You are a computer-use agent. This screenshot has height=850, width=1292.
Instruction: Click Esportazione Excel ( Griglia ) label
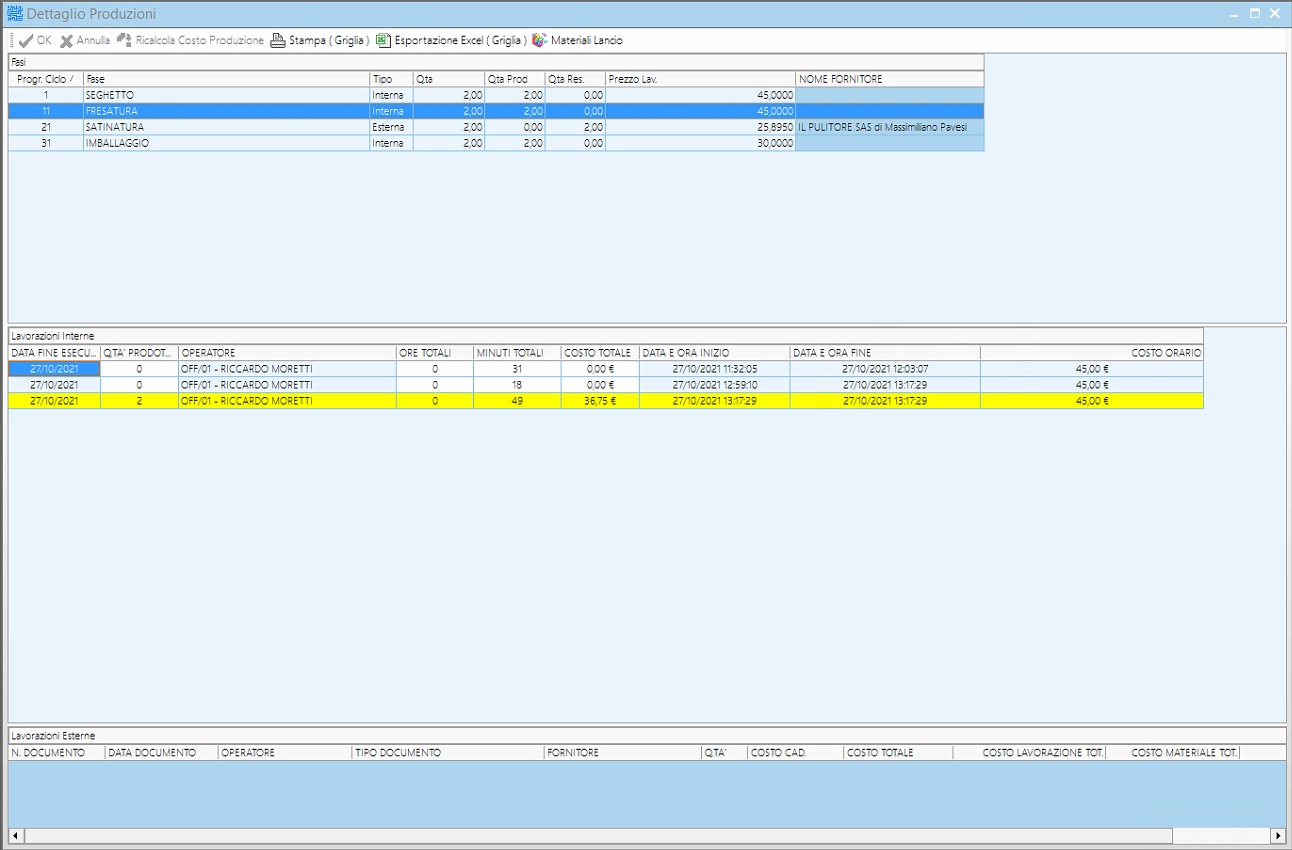pyautogui.click(x=460, y=41)
